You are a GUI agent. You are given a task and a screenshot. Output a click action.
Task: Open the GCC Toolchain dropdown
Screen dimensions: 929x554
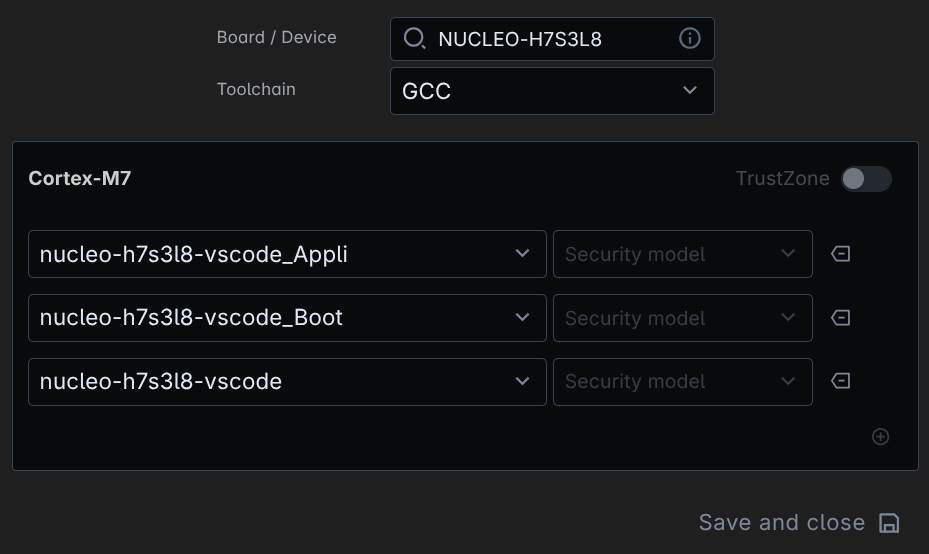pyautogui.click(x=552, y=91)
